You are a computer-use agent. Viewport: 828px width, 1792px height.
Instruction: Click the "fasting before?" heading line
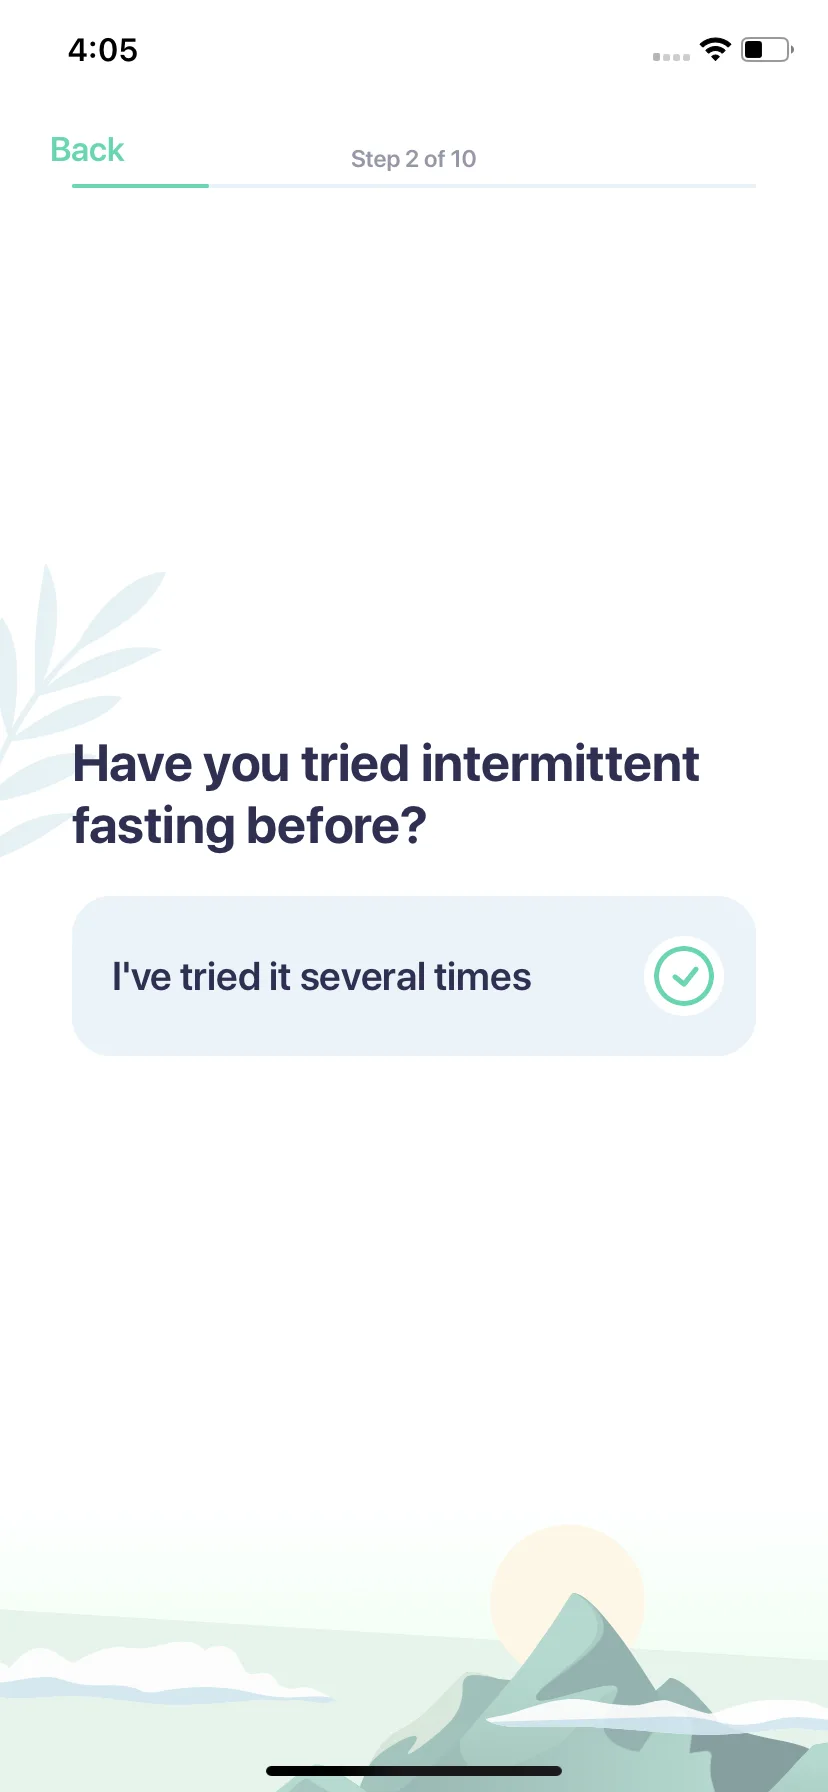tap(250, 826)
